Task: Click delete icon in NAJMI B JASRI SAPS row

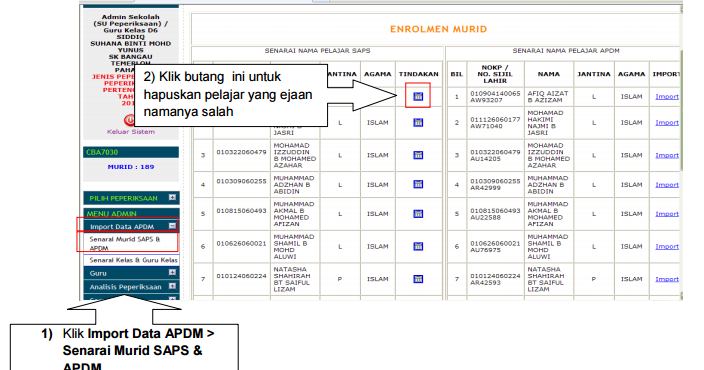Action: coord(418,122)
